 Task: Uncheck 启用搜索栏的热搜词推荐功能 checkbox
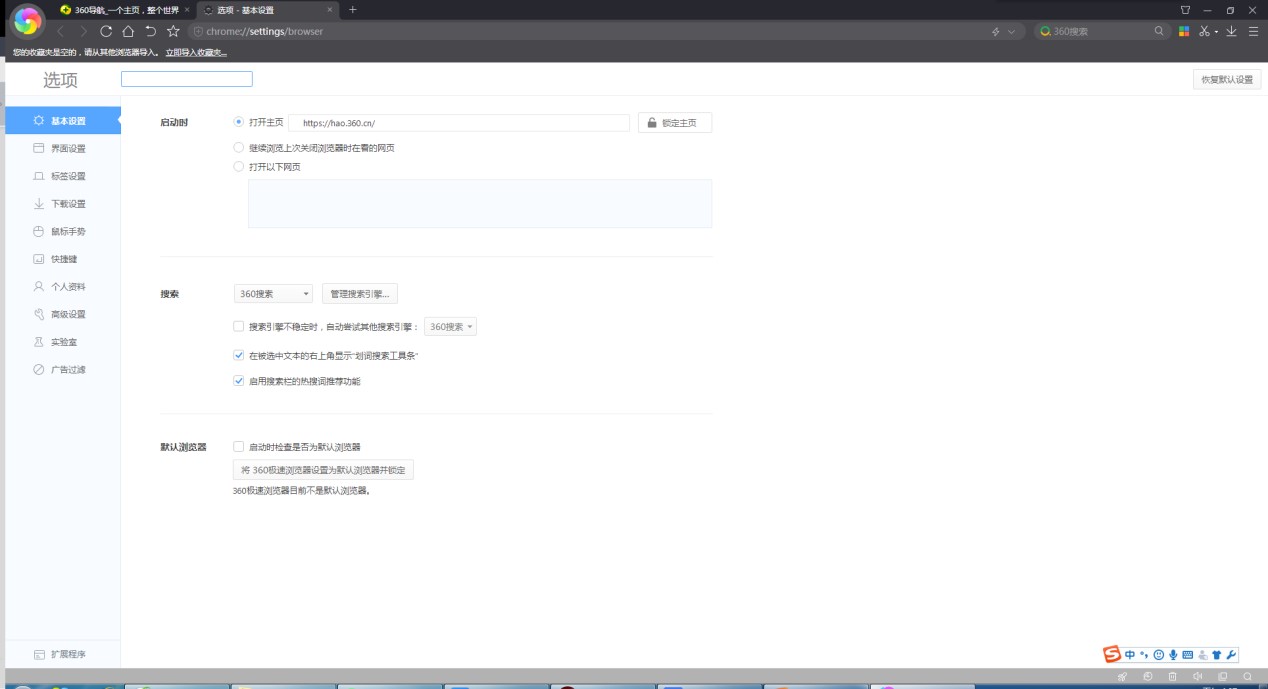tap(238, 381)
